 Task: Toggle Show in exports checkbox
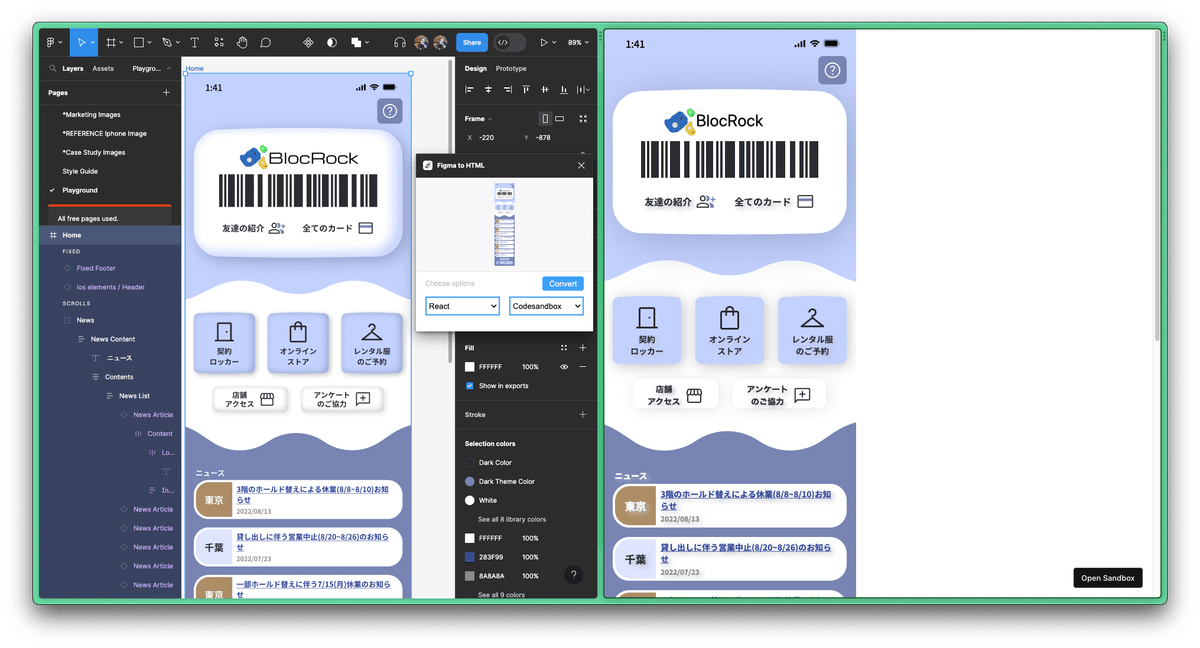470,386
